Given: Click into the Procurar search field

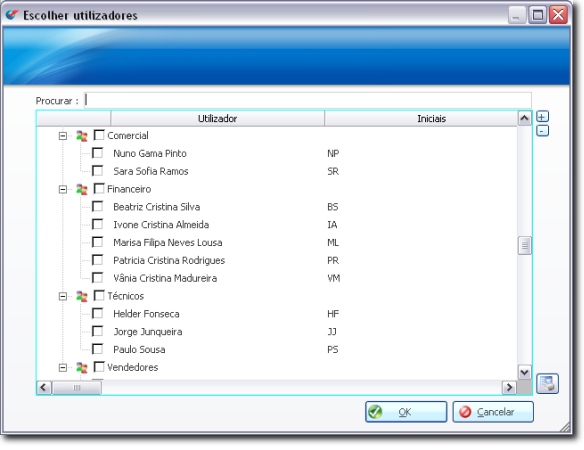Looking at the screenshot, I should click(308, 100).
